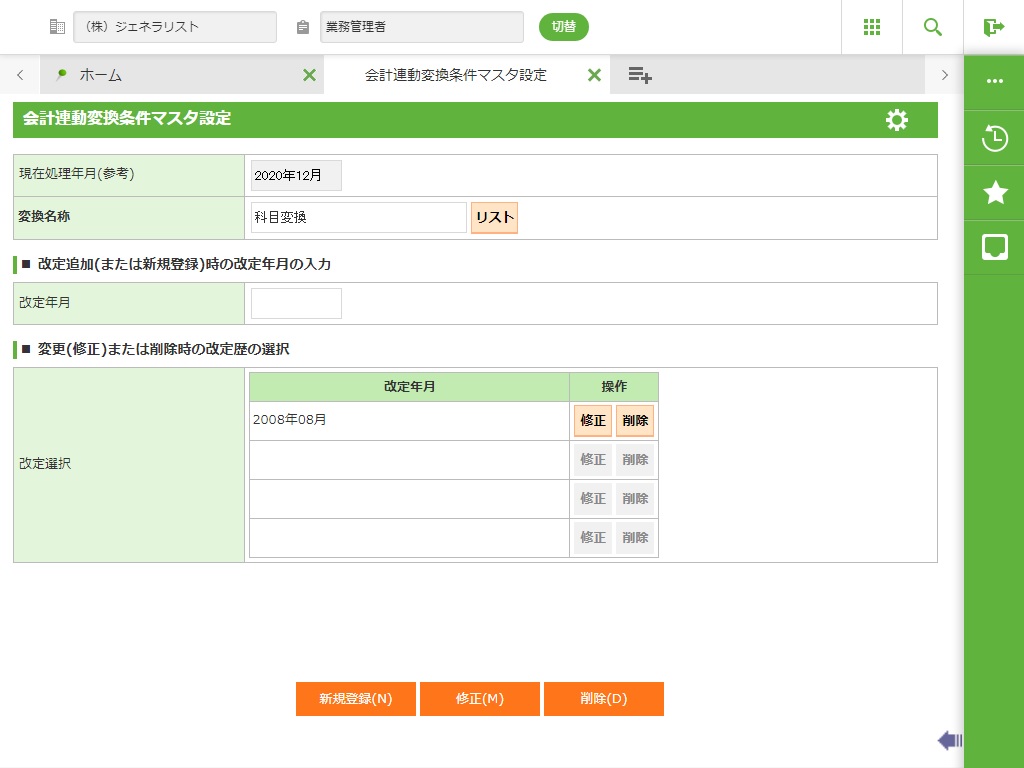
Task: Click the three-dots more icon in sidebar
Action: coord(994,81)
